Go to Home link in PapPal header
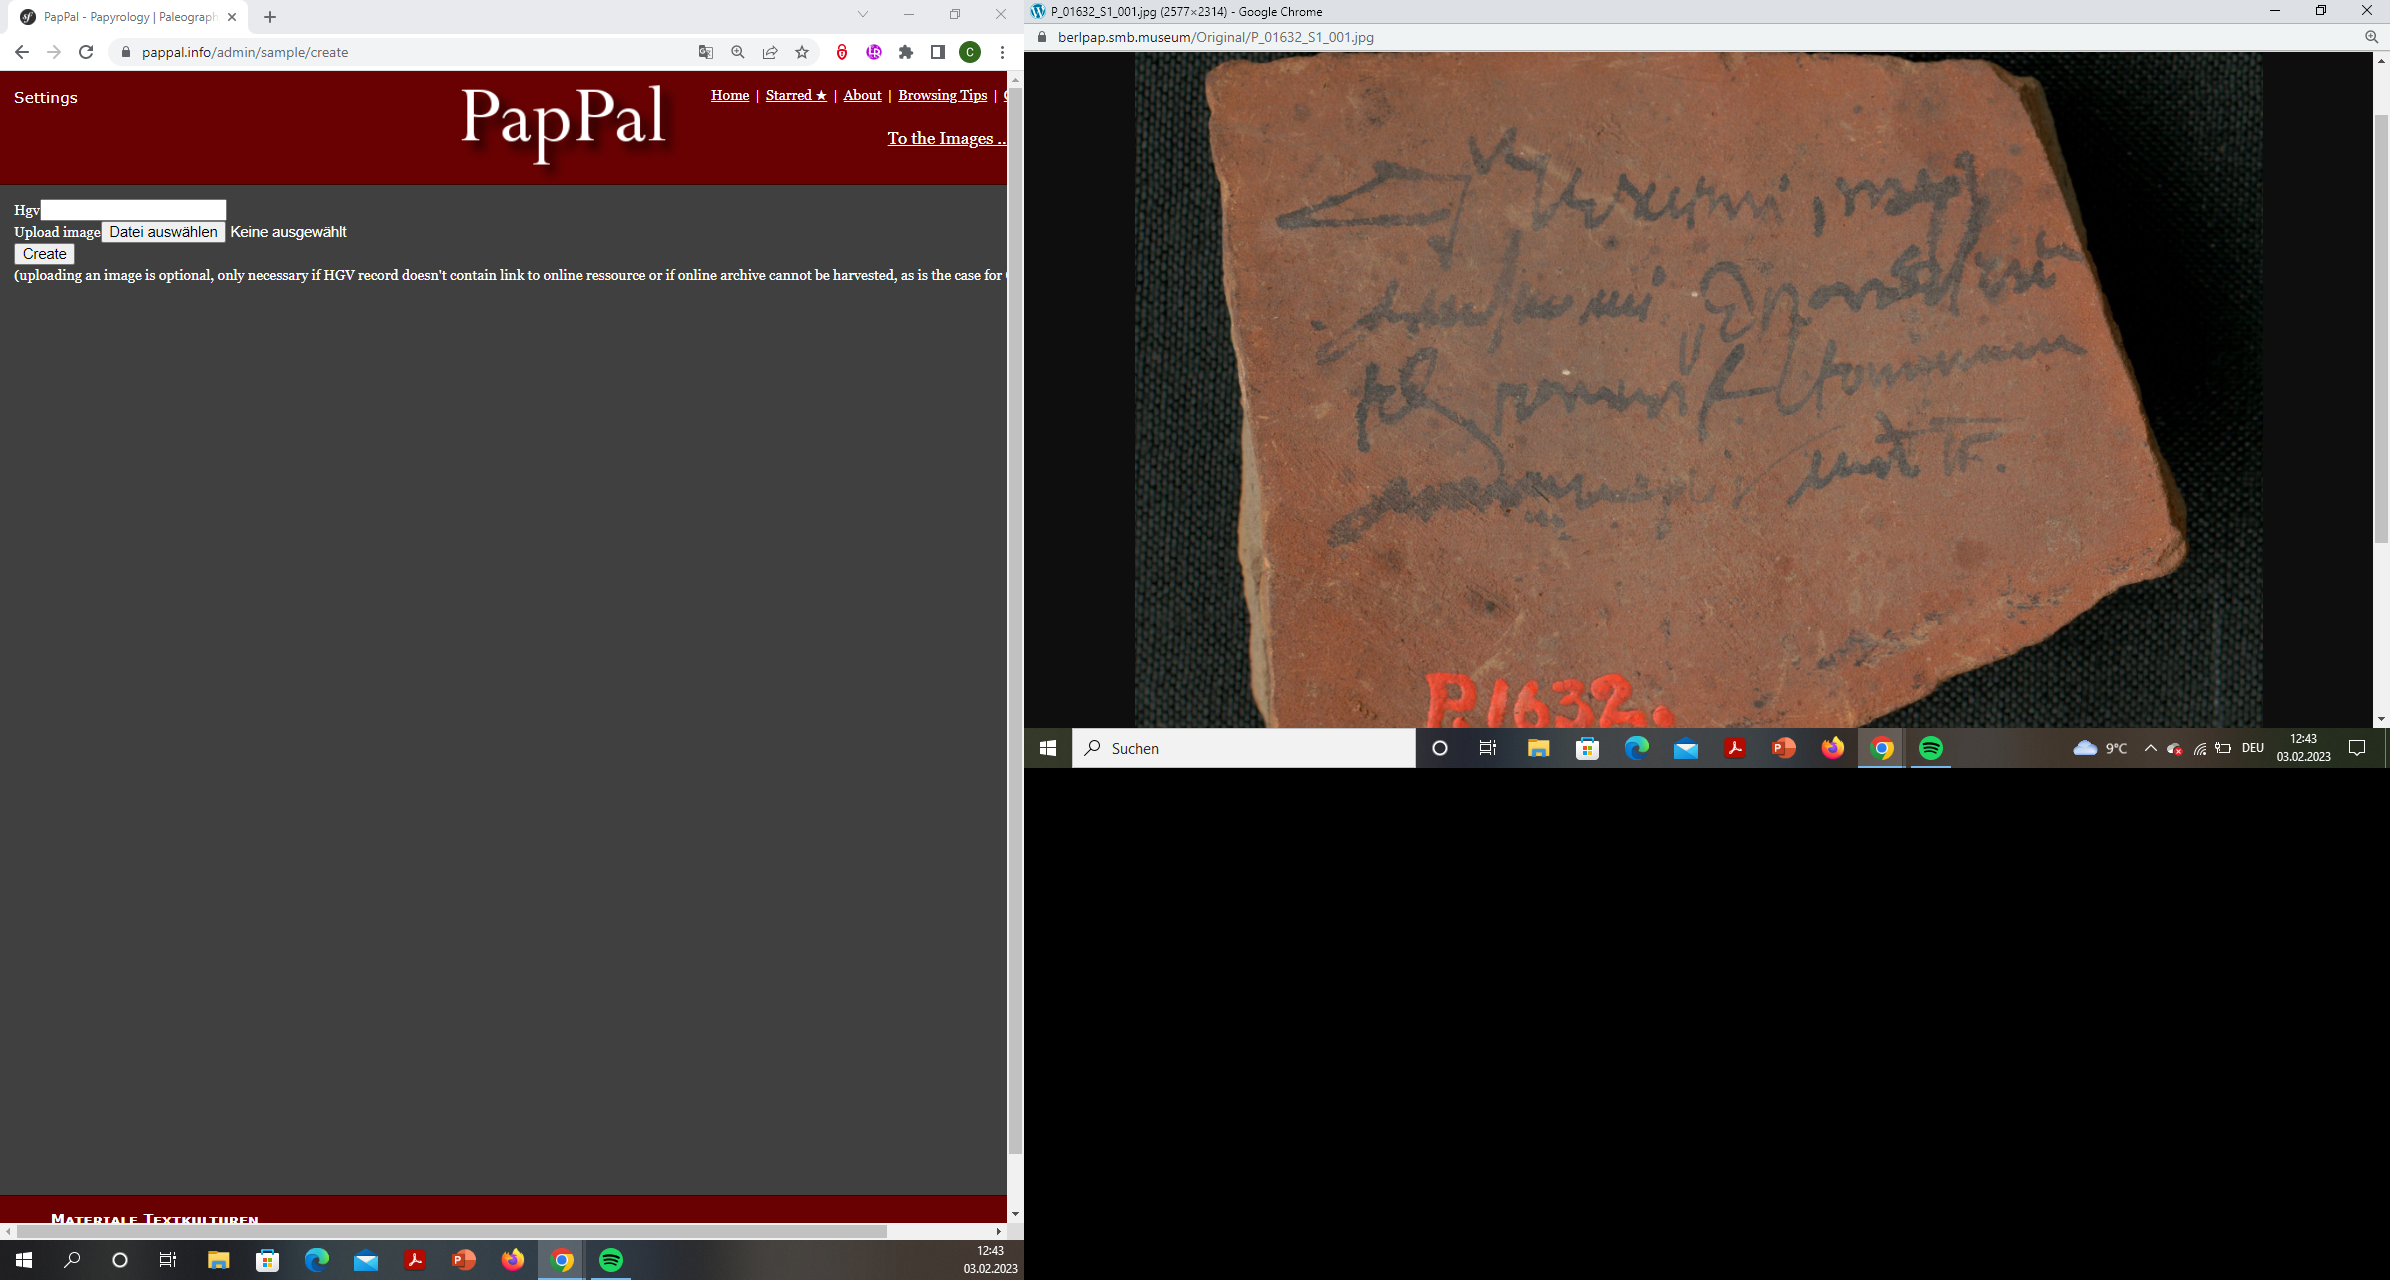The image size is (2390, 1280). pyautogui.click(x=730, y=95)
